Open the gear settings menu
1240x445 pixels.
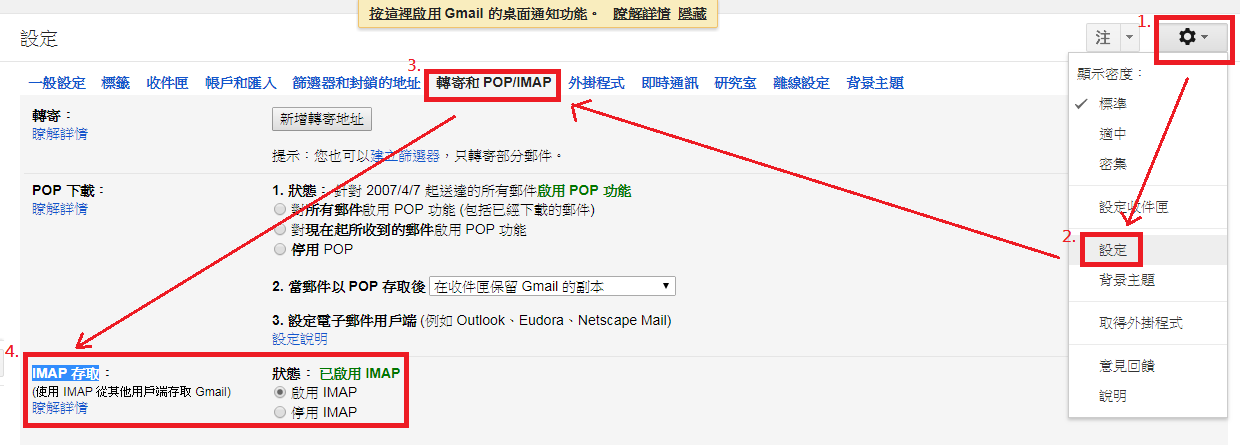pyautogui.click(x=1194, y=37)
